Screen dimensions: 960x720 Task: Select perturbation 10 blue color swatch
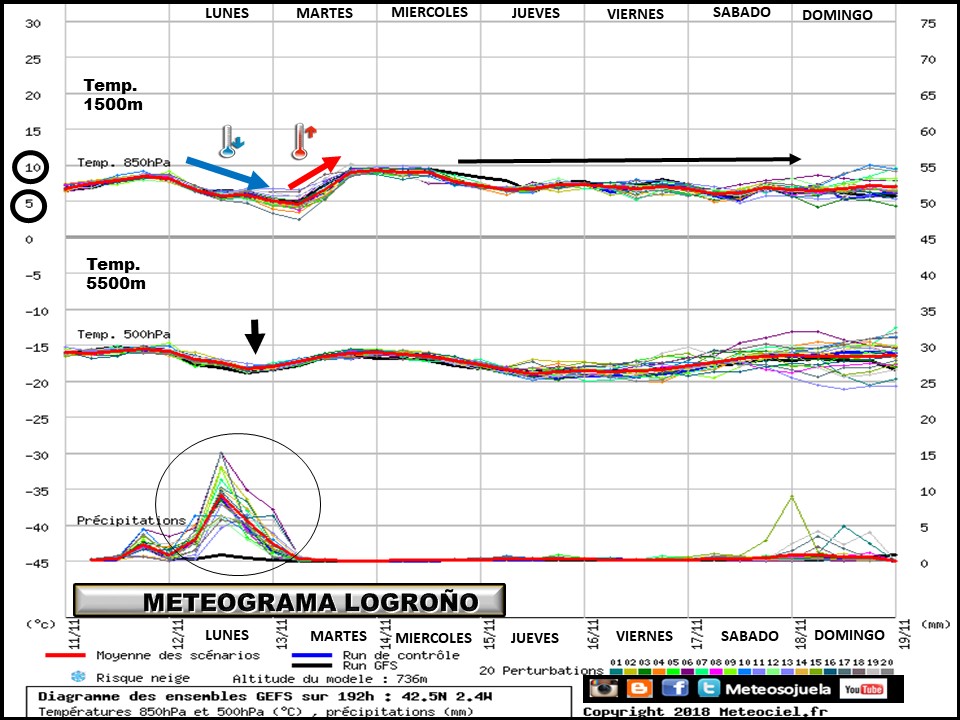(745, 672)
